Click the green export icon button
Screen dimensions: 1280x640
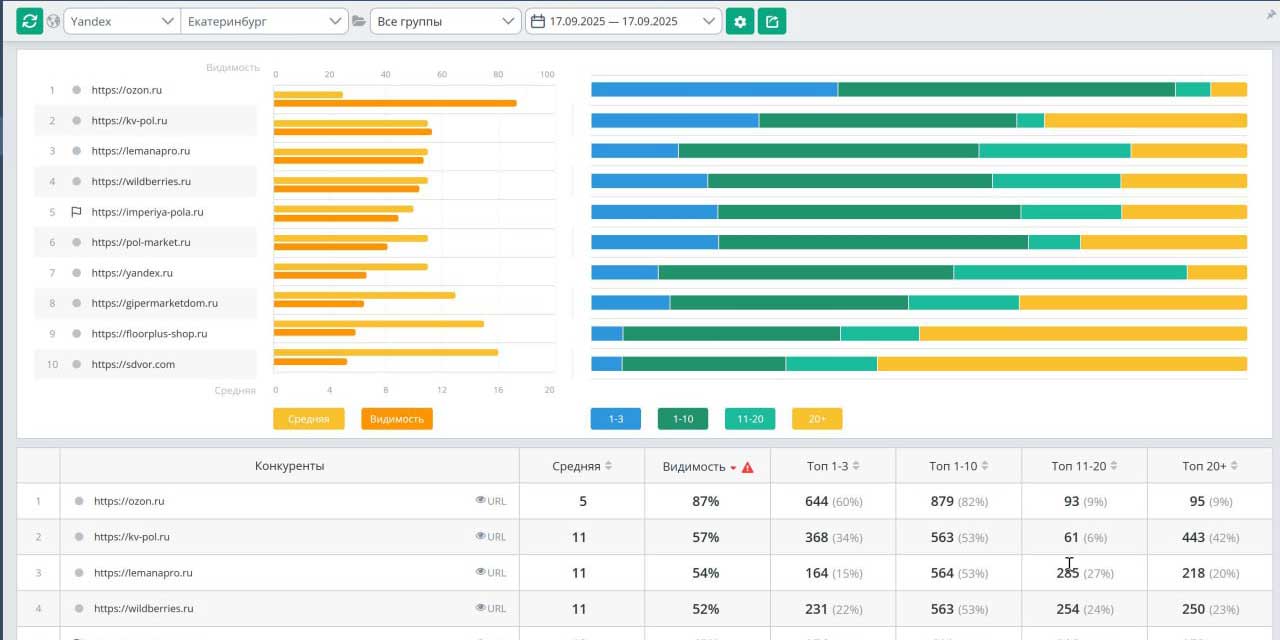772,21
